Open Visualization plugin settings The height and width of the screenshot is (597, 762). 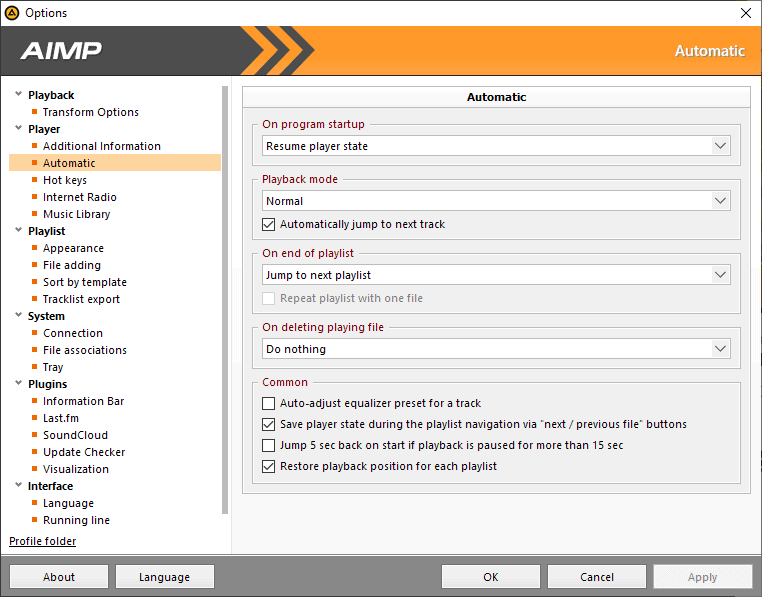coord(76,469)
